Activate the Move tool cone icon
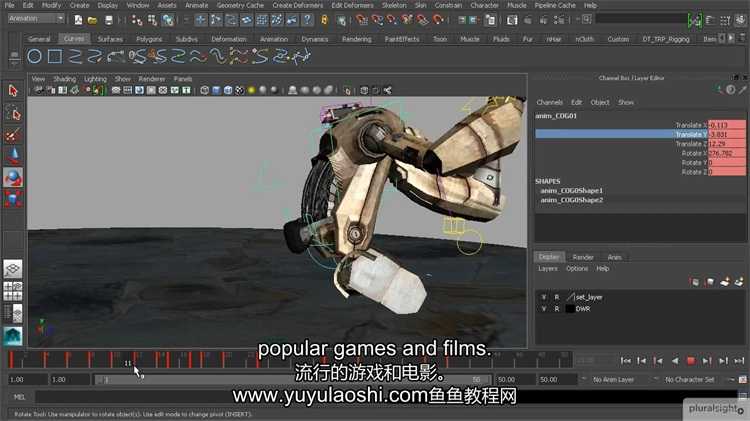 click(13, 155)
